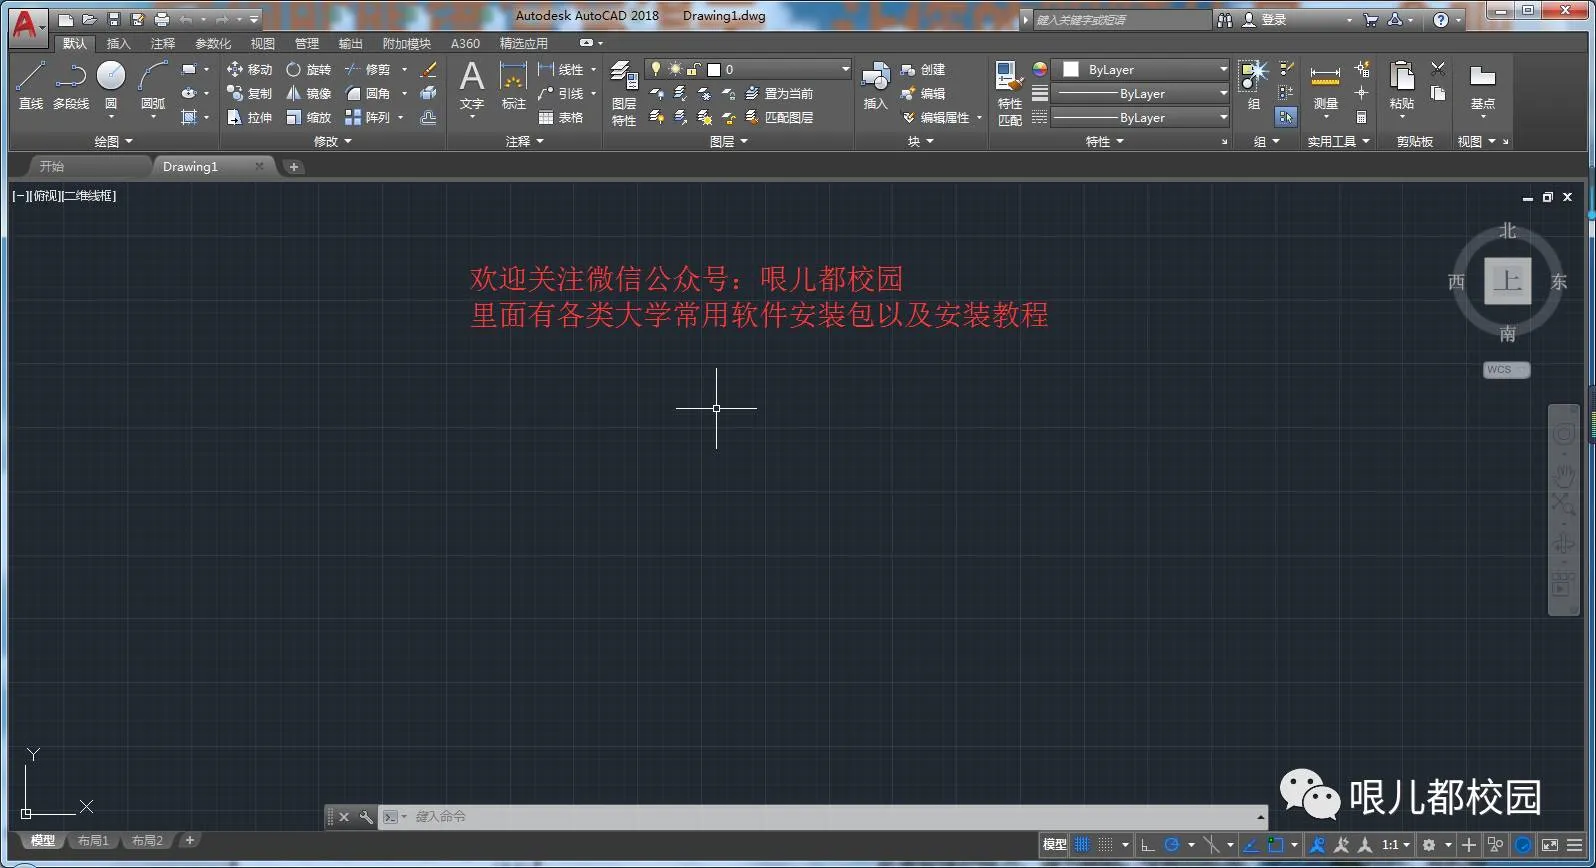Screen dimensions: 1596x868
Task: Apply the Fillet (圆角) tool
Action: [x=367, y=93]
